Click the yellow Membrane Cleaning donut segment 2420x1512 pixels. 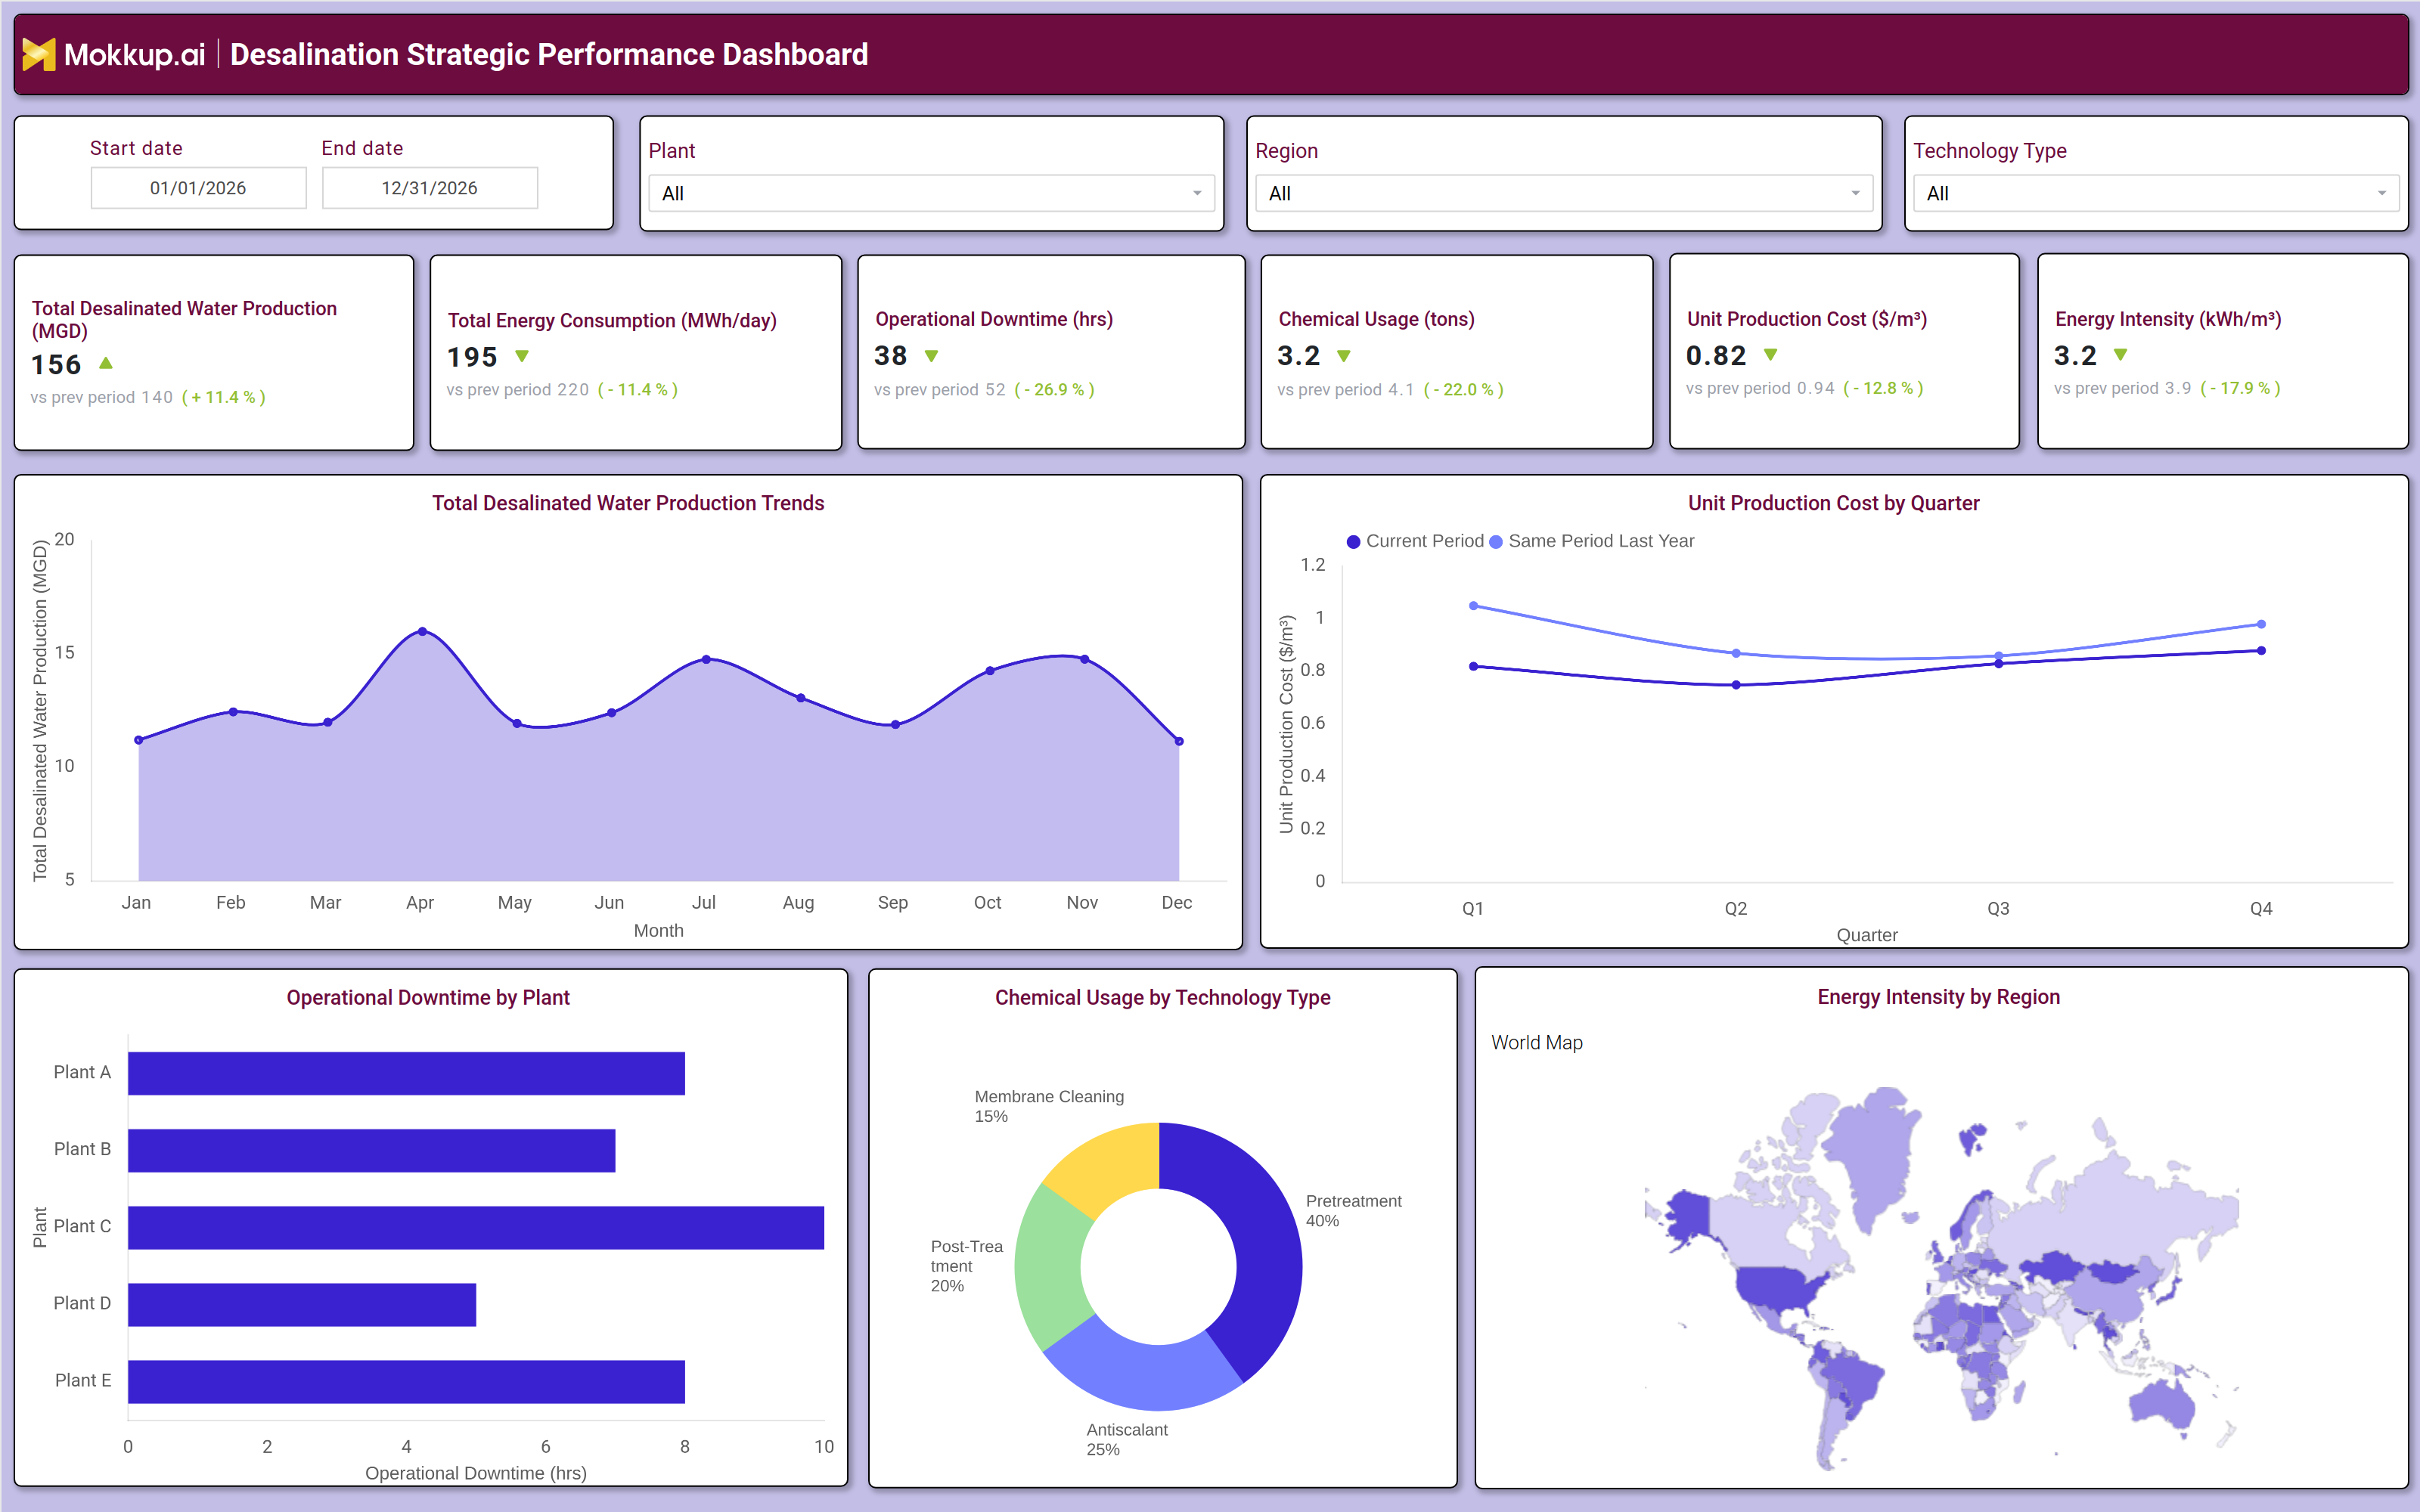point(1110,1164)
